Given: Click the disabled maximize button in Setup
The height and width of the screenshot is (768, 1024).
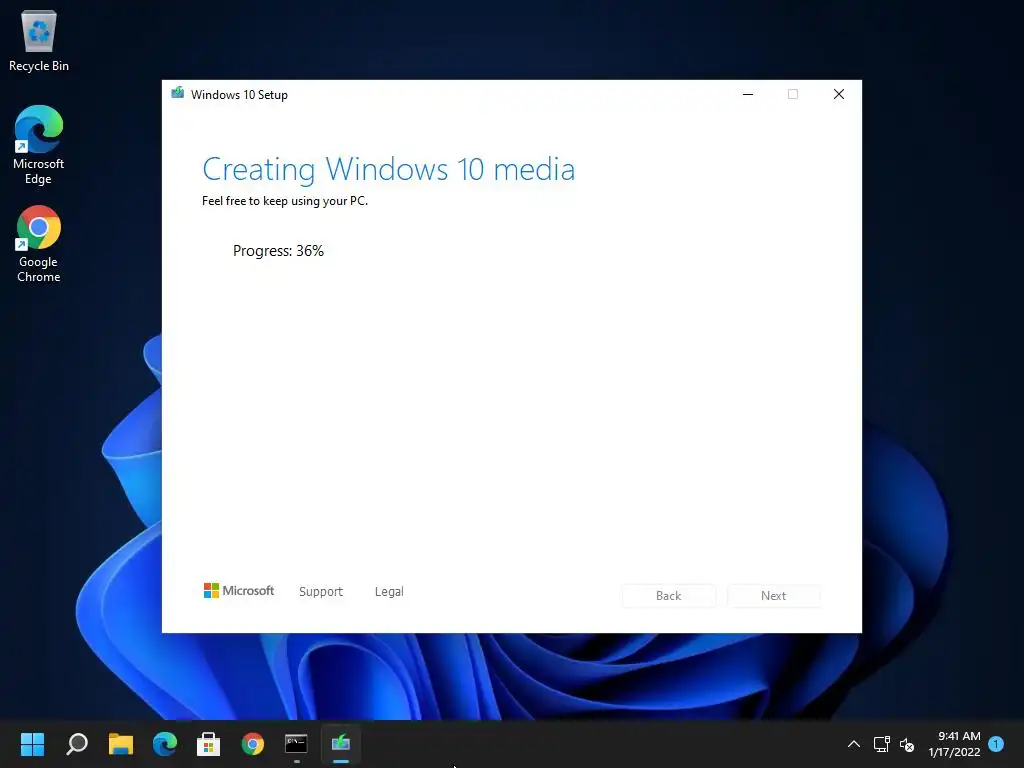Looking at the screenshot, I should [793, 94].
